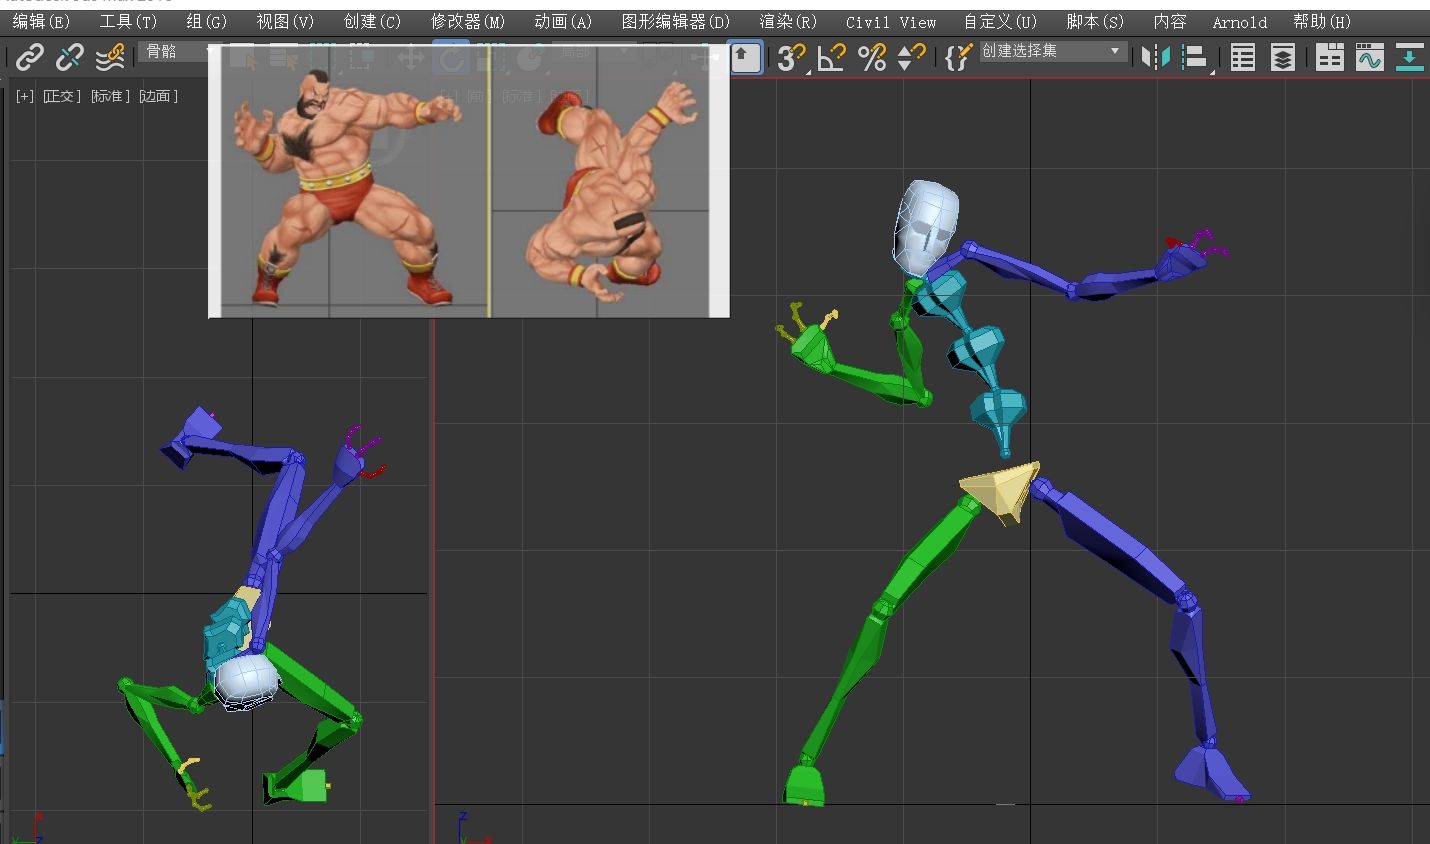Viewport: 1430px width, 844px height.
Task: Click the Zangief reference image overlay
Action: pos(469,182)
